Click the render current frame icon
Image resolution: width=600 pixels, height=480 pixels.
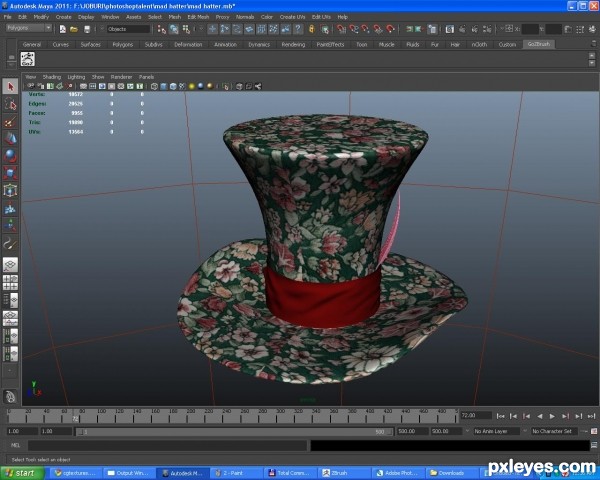pos(463,29)
